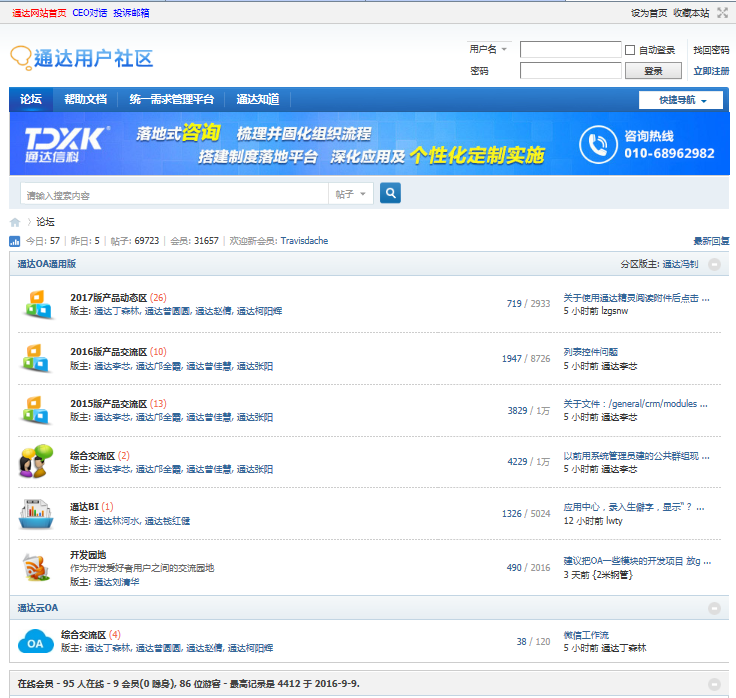Screen dimensions: 736x698
Task: Open 2015版产品交流区 forum title
Action: (x=108, y=404)
